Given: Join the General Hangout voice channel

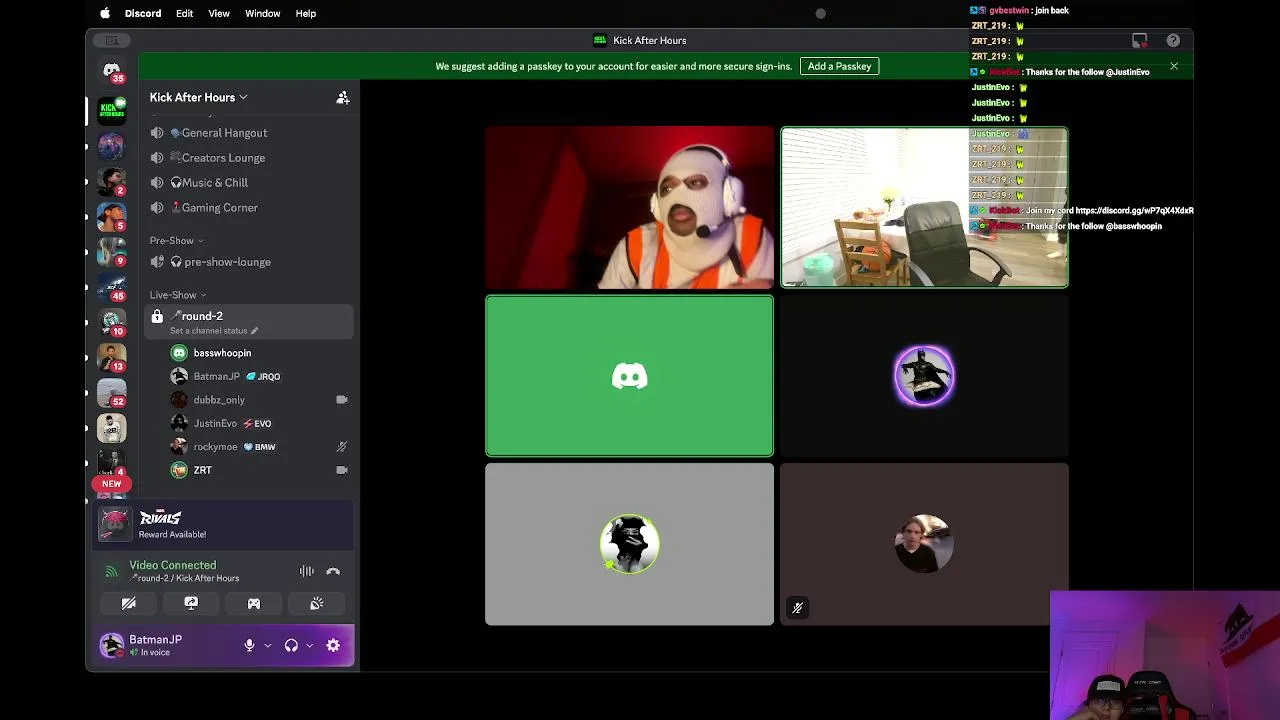Looking at the screenshot, I should [250, 133].
